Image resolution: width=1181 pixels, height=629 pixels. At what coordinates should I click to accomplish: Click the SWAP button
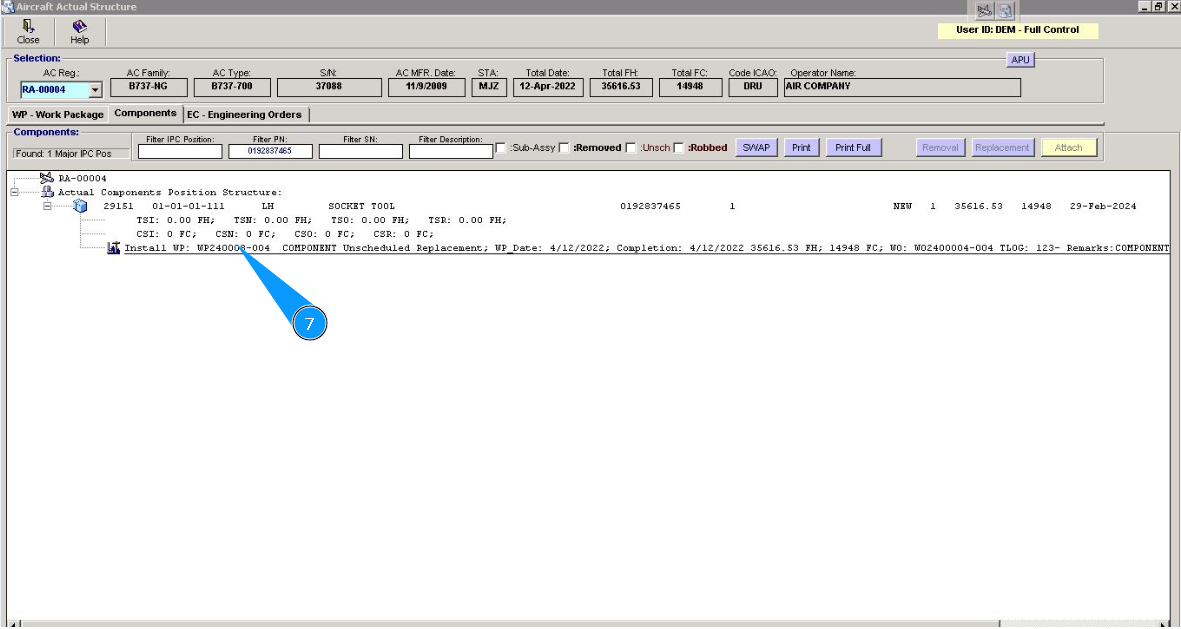point(756,148)
